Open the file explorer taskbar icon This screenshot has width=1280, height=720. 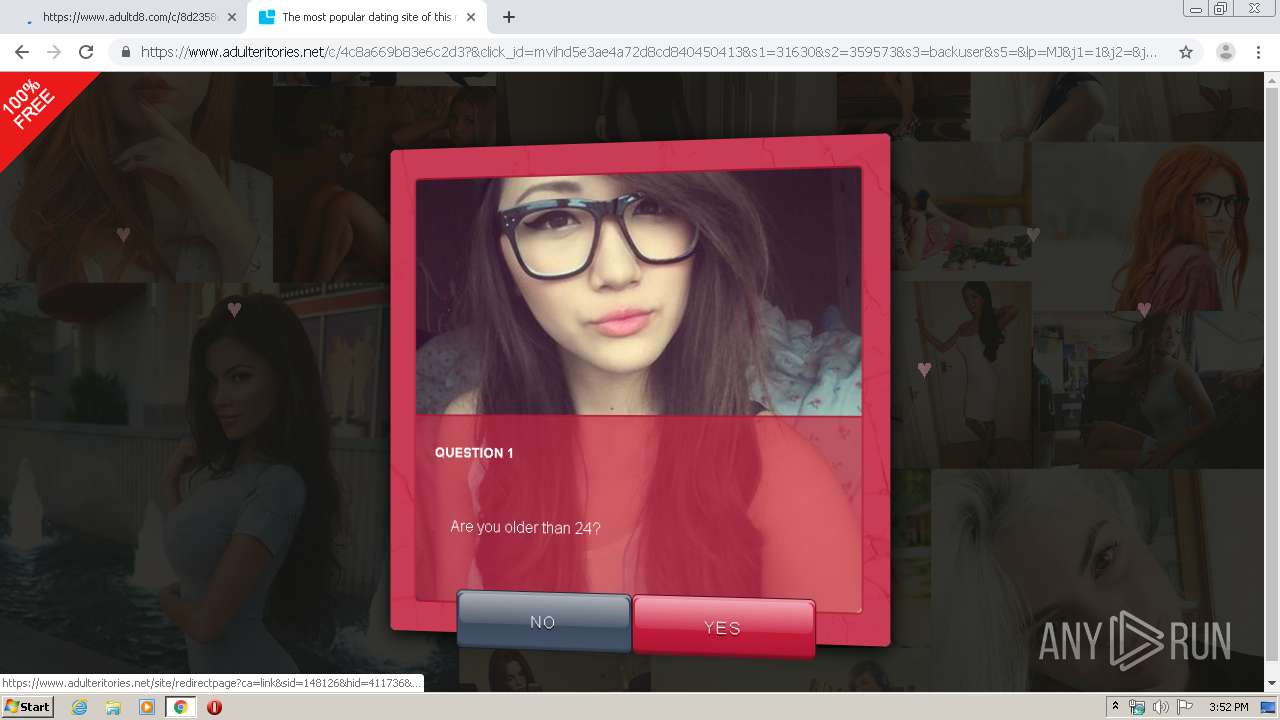(x=113, y=707)
